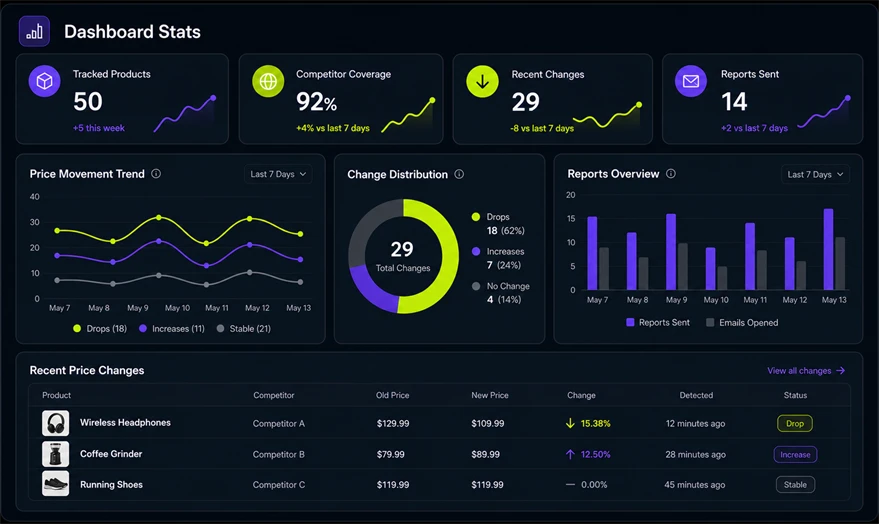Click the +2 vs last 7 days text

click(x=754, y=128)
